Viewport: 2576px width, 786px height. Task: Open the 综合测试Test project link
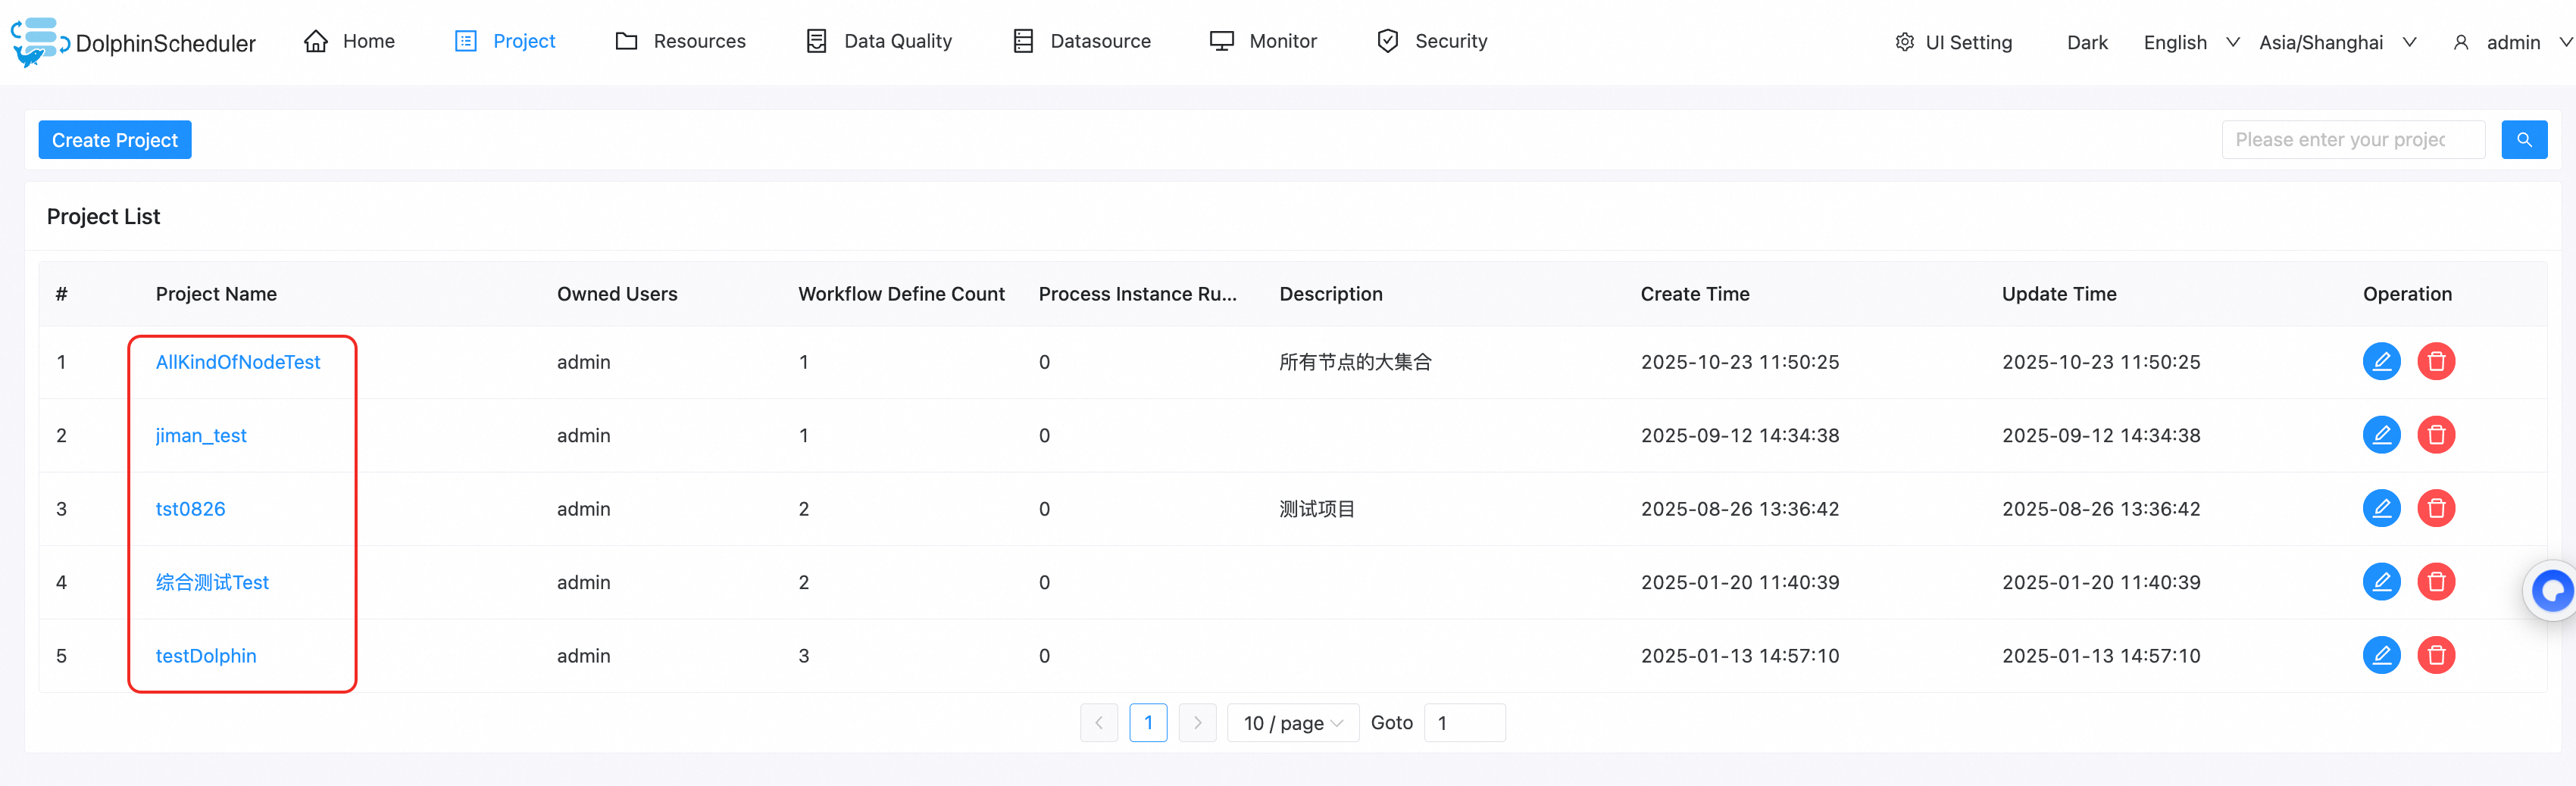[x=212, y=582]
